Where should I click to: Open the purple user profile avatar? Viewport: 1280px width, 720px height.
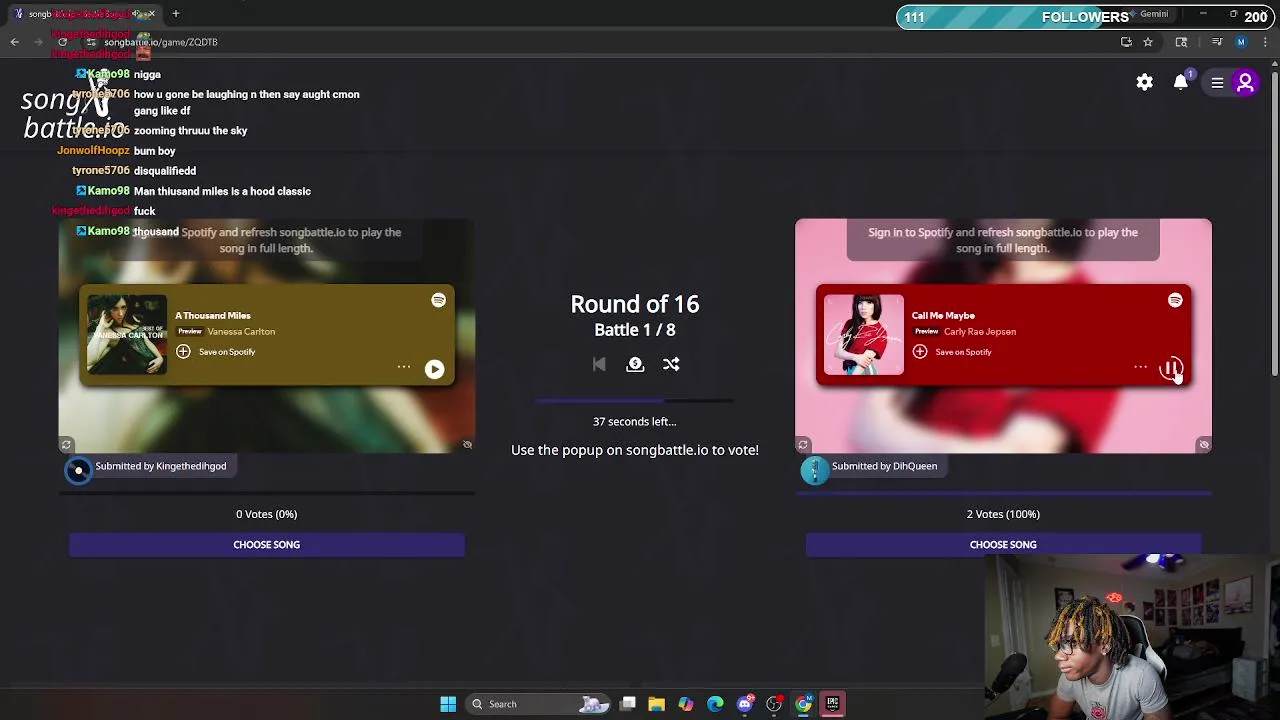coord(1245,83)
